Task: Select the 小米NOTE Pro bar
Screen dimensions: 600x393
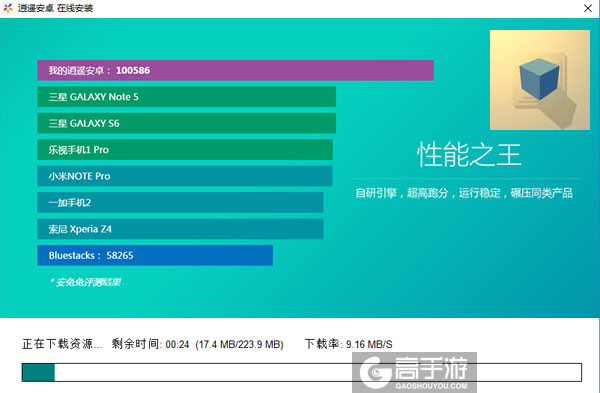Action: [185, 176]
